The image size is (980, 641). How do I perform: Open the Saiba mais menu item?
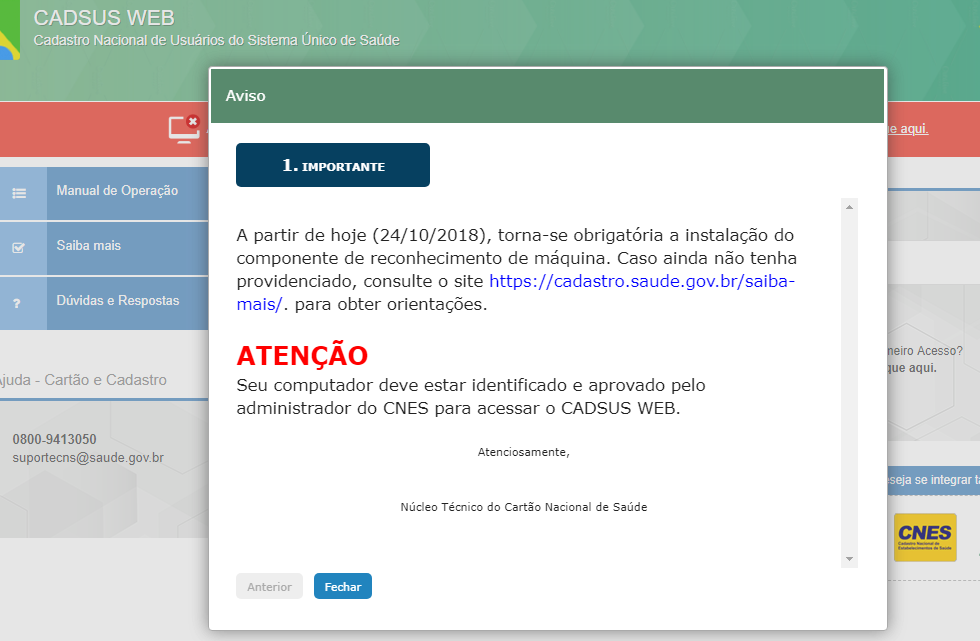(x=86, y=246)
